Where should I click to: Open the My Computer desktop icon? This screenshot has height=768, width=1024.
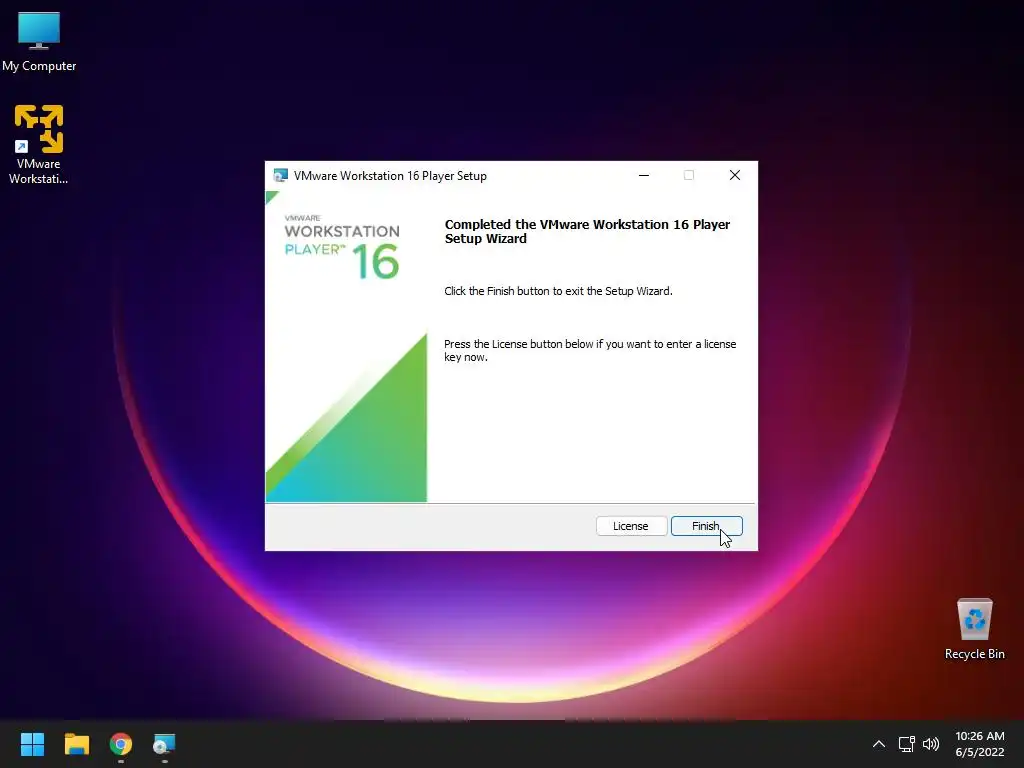pyautogui.click(x=39, y=42)
